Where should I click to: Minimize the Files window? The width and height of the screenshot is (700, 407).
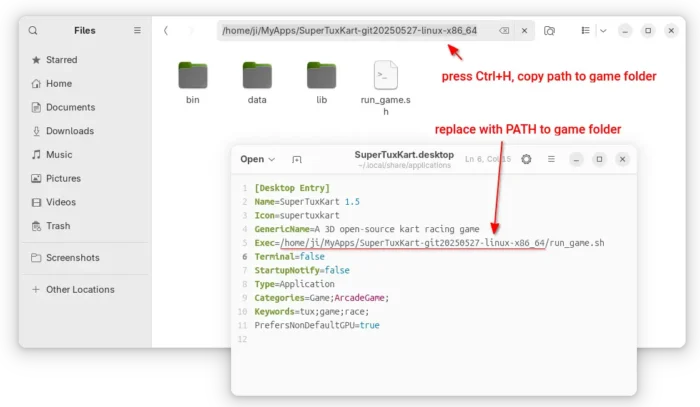(x=625, y=30)
